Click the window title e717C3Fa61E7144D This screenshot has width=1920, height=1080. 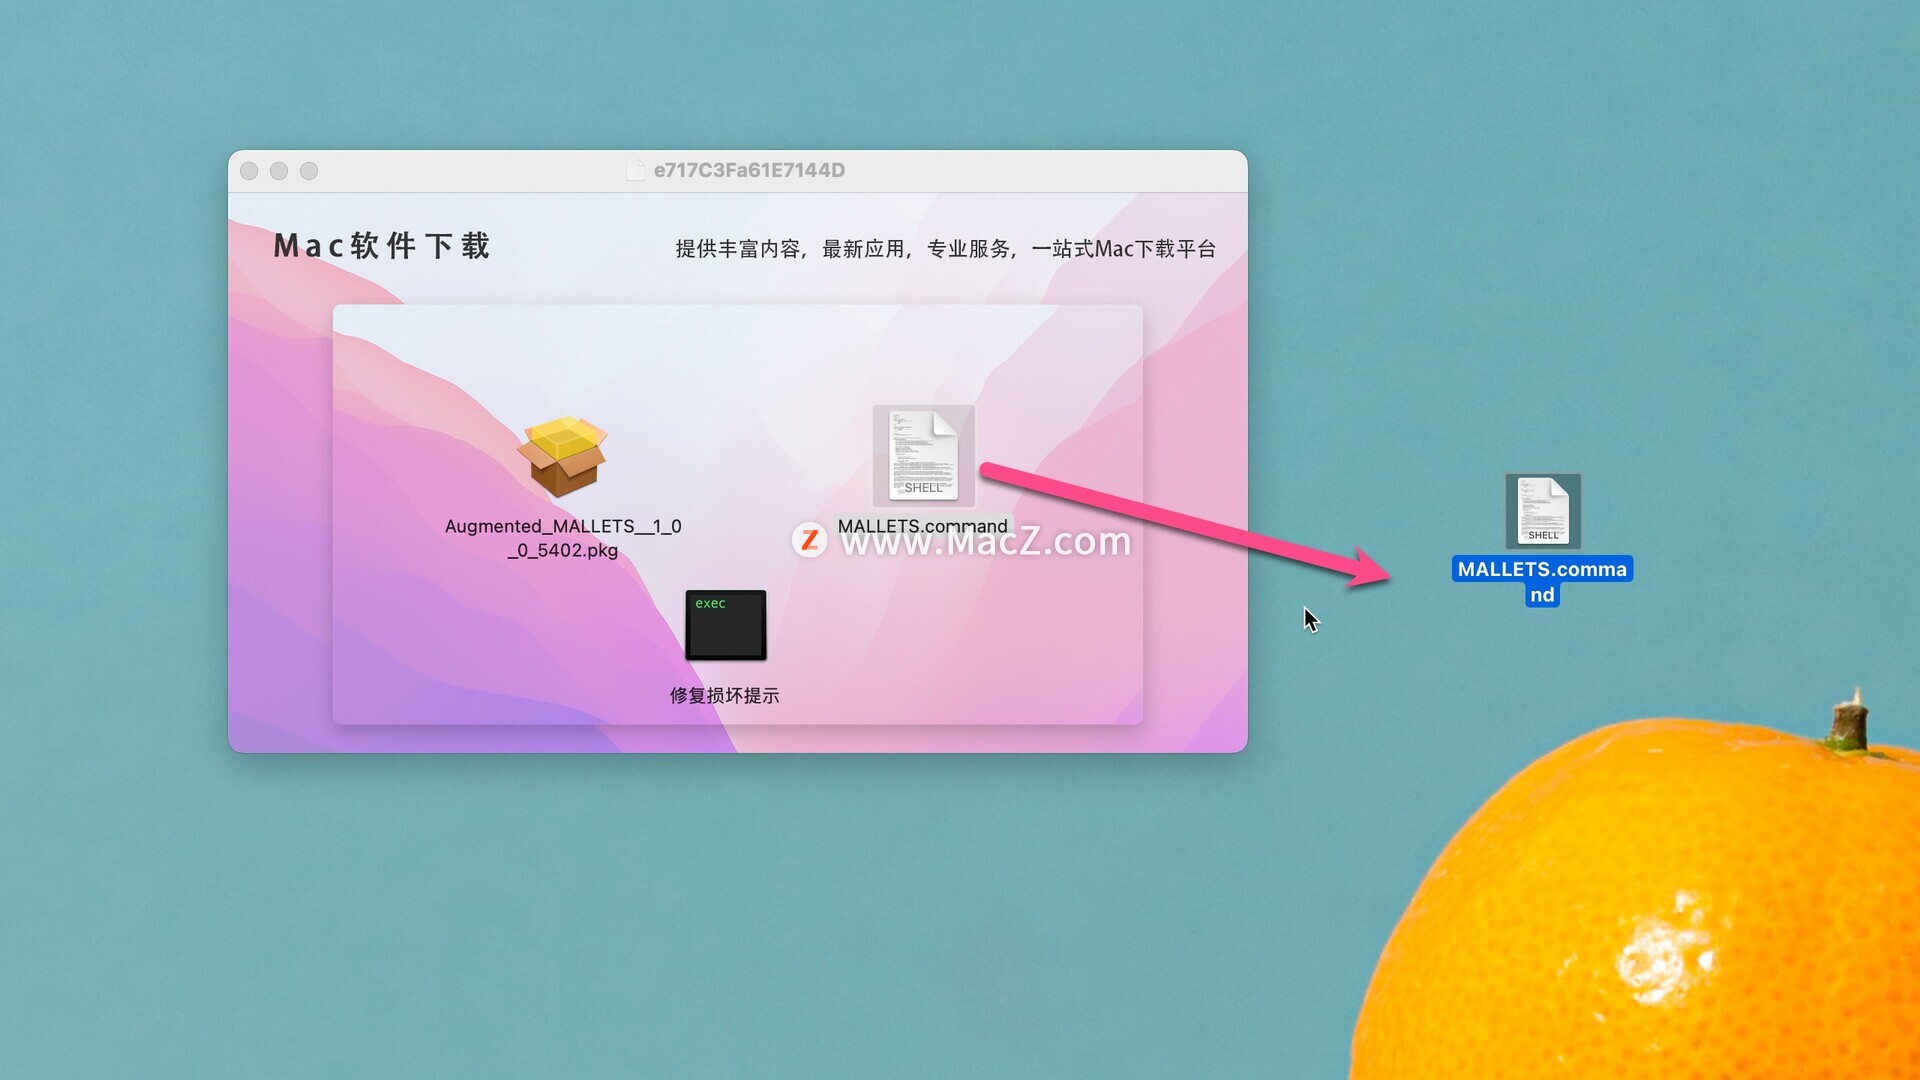coord(749,170)
